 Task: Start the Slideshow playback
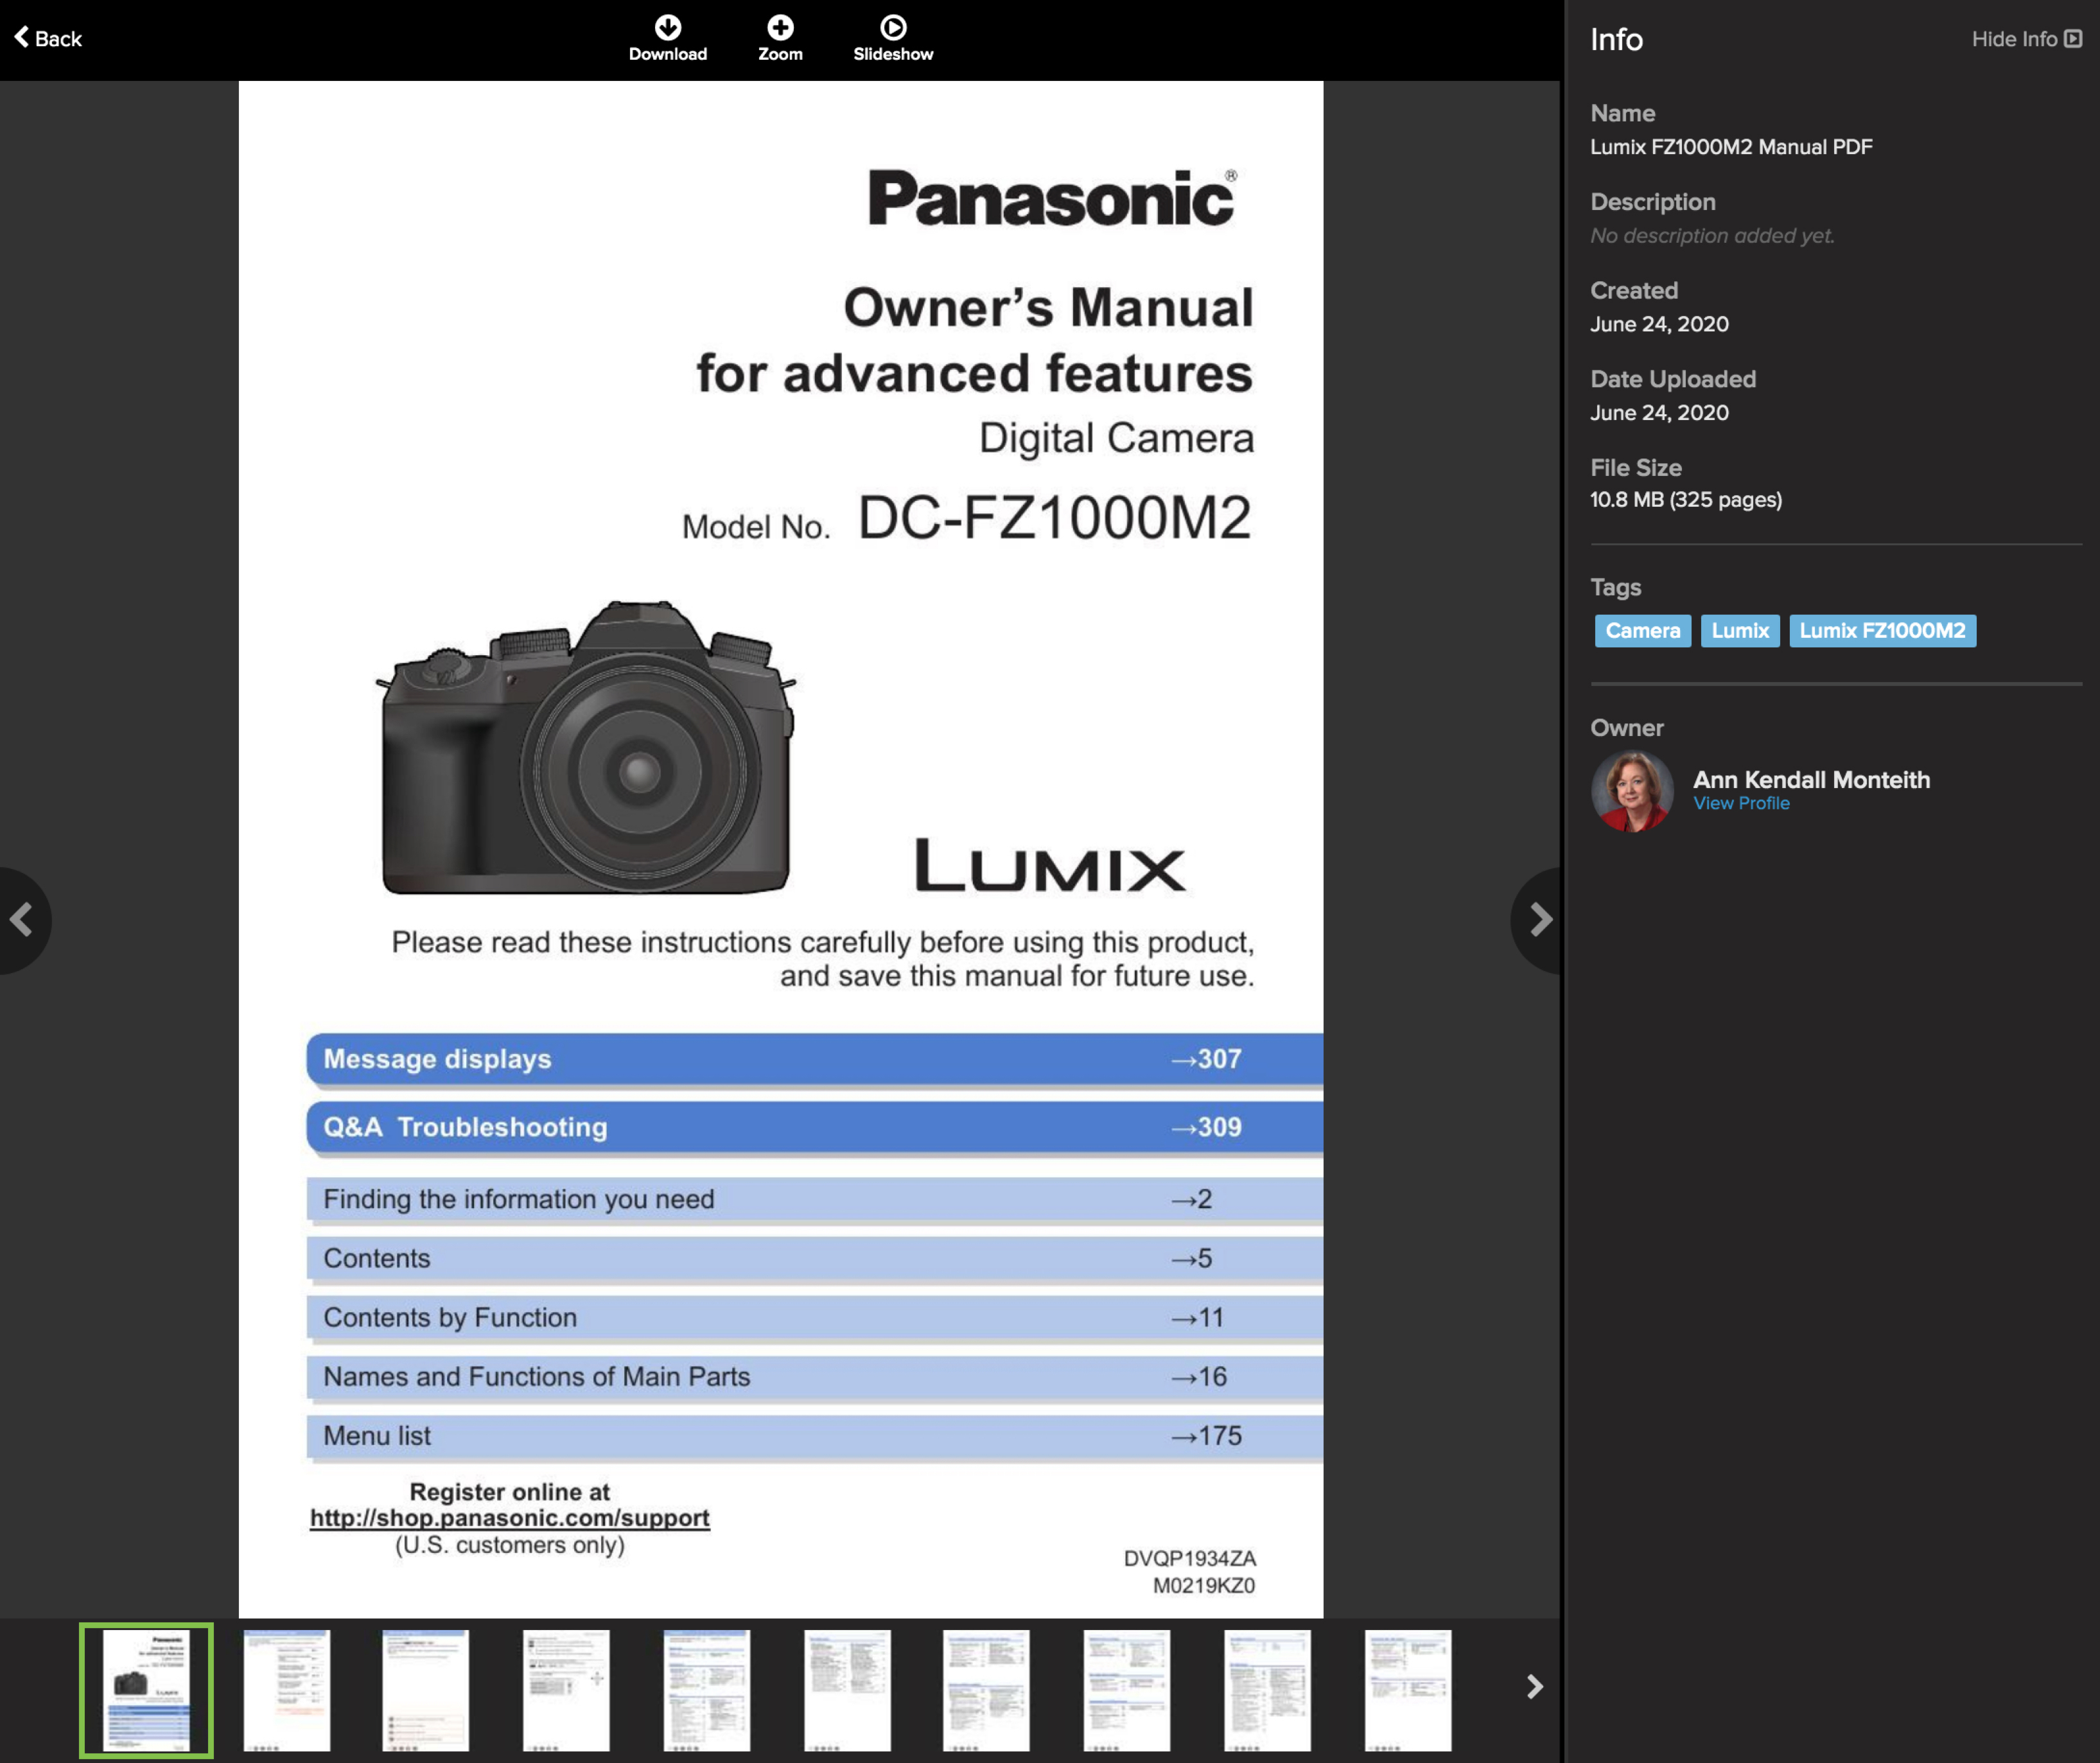(893, 38)
